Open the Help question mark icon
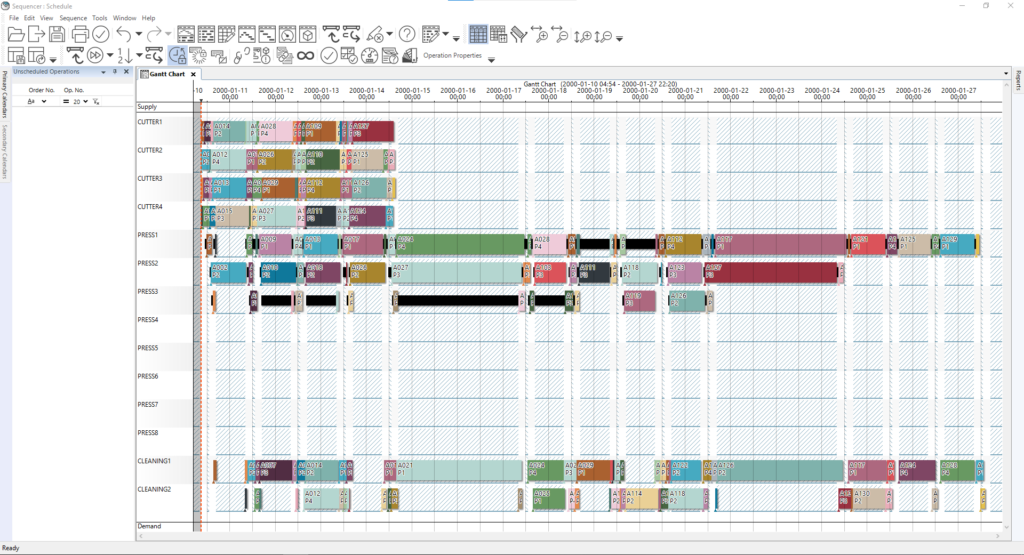Image resolution: width=1024 pixels, height=555 pixels. pyautogui.click(x=407, y=34)
